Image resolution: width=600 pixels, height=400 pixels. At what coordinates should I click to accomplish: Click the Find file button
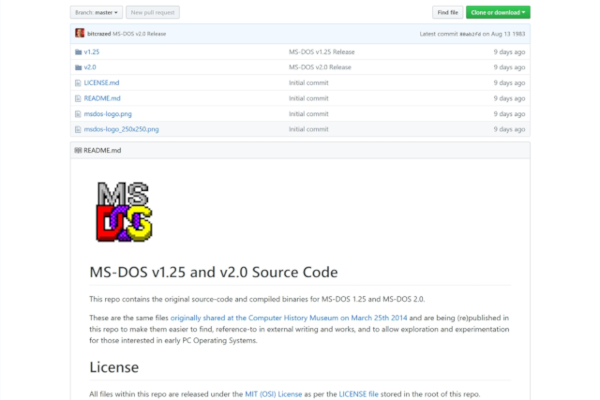448,13
